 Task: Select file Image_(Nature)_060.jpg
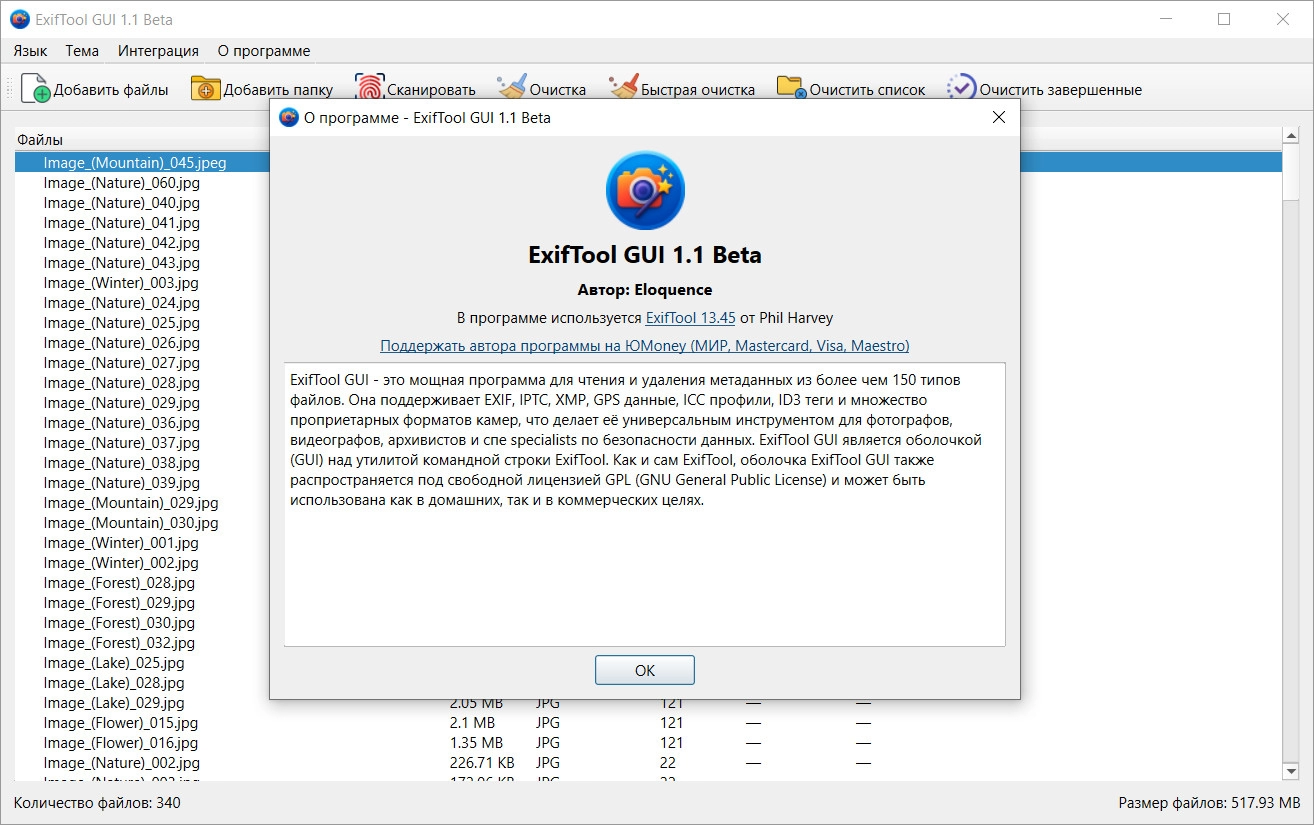click(x=122, y=183)
